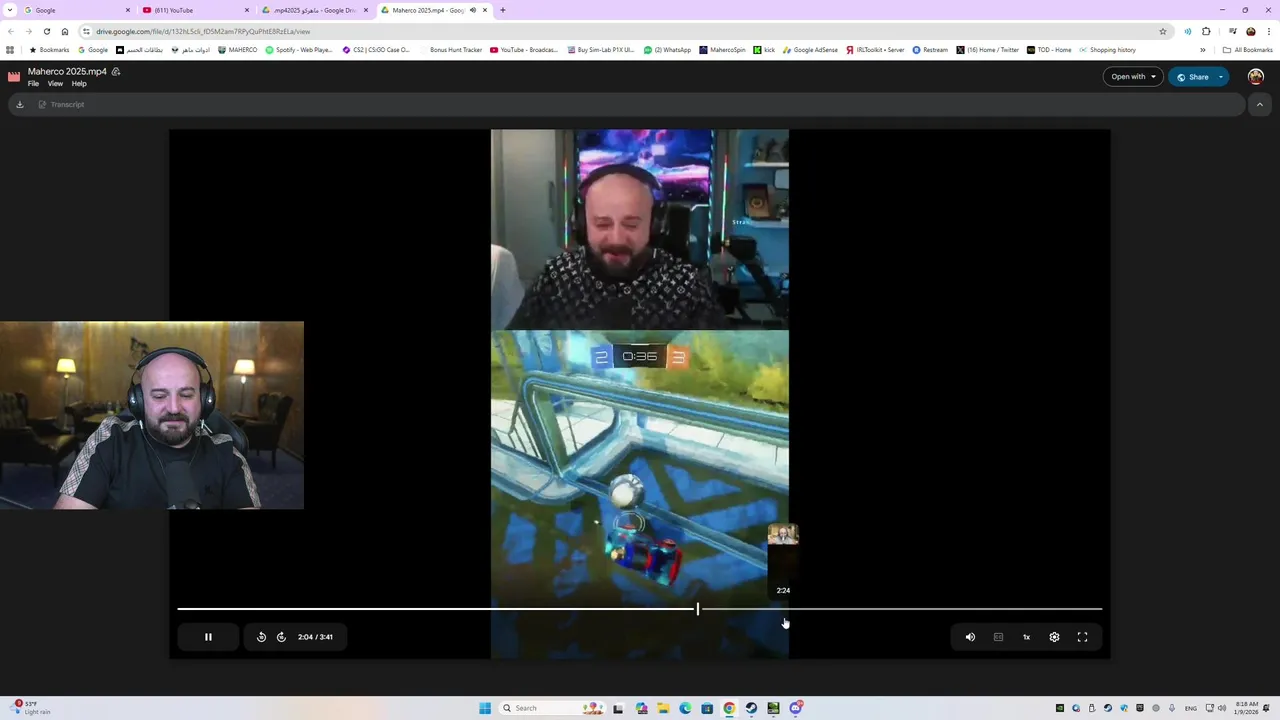The height and width of the screenshot is (720, 1280).
Task: Open the weather widget showing Light rain
Action: [30, 708]
